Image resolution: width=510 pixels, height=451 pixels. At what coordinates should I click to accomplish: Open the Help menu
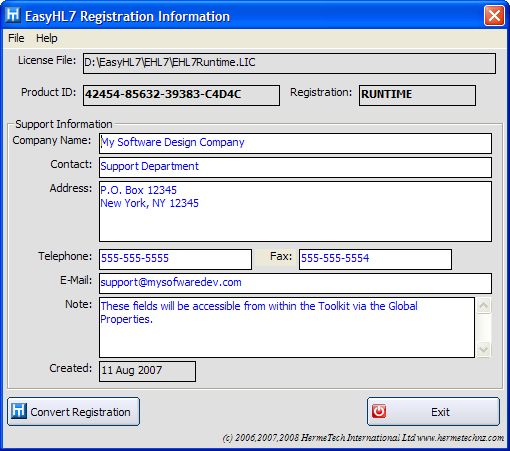(47, 38)
